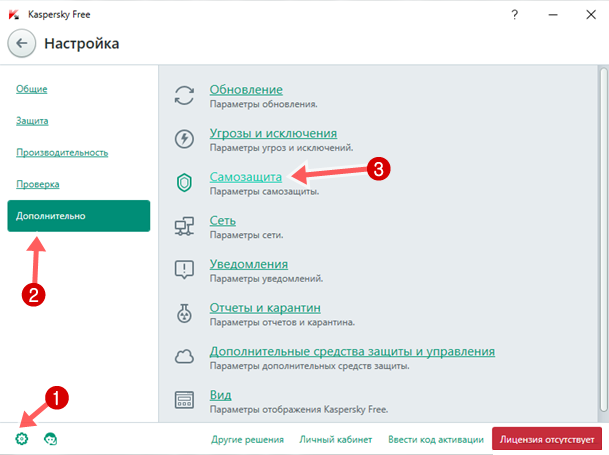The width and height of the screenshot is (609, 455).
Task: Click Параметры отчетов и карантина. text
Action: pos(282,322)
